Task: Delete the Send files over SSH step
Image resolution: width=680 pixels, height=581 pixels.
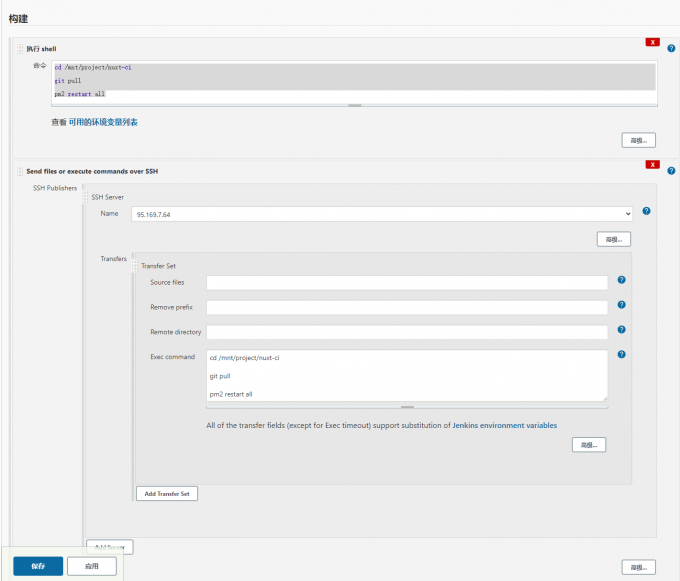Action: click(652, 164)
